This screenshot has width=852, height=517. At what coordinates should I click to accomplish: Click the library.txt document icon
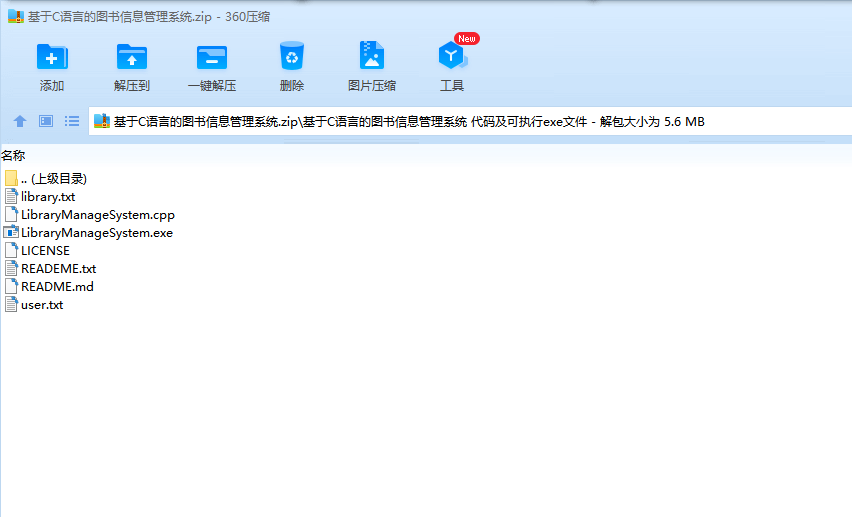coord(11,196)
